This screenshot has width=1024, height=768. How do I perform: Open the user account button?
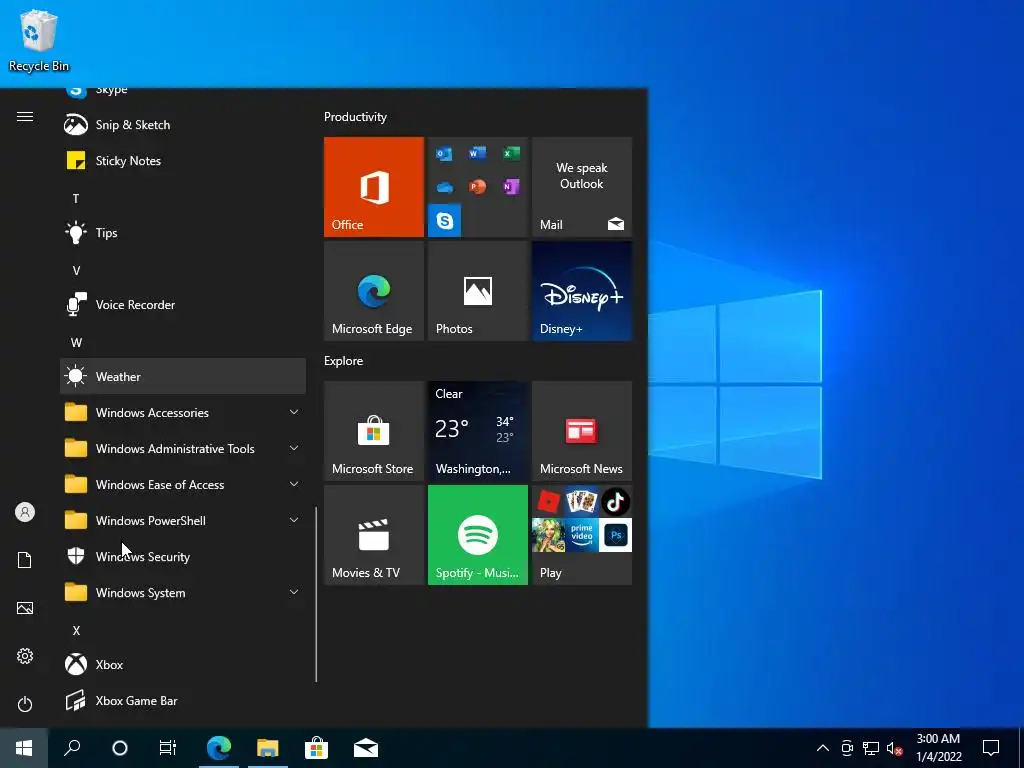25,512
